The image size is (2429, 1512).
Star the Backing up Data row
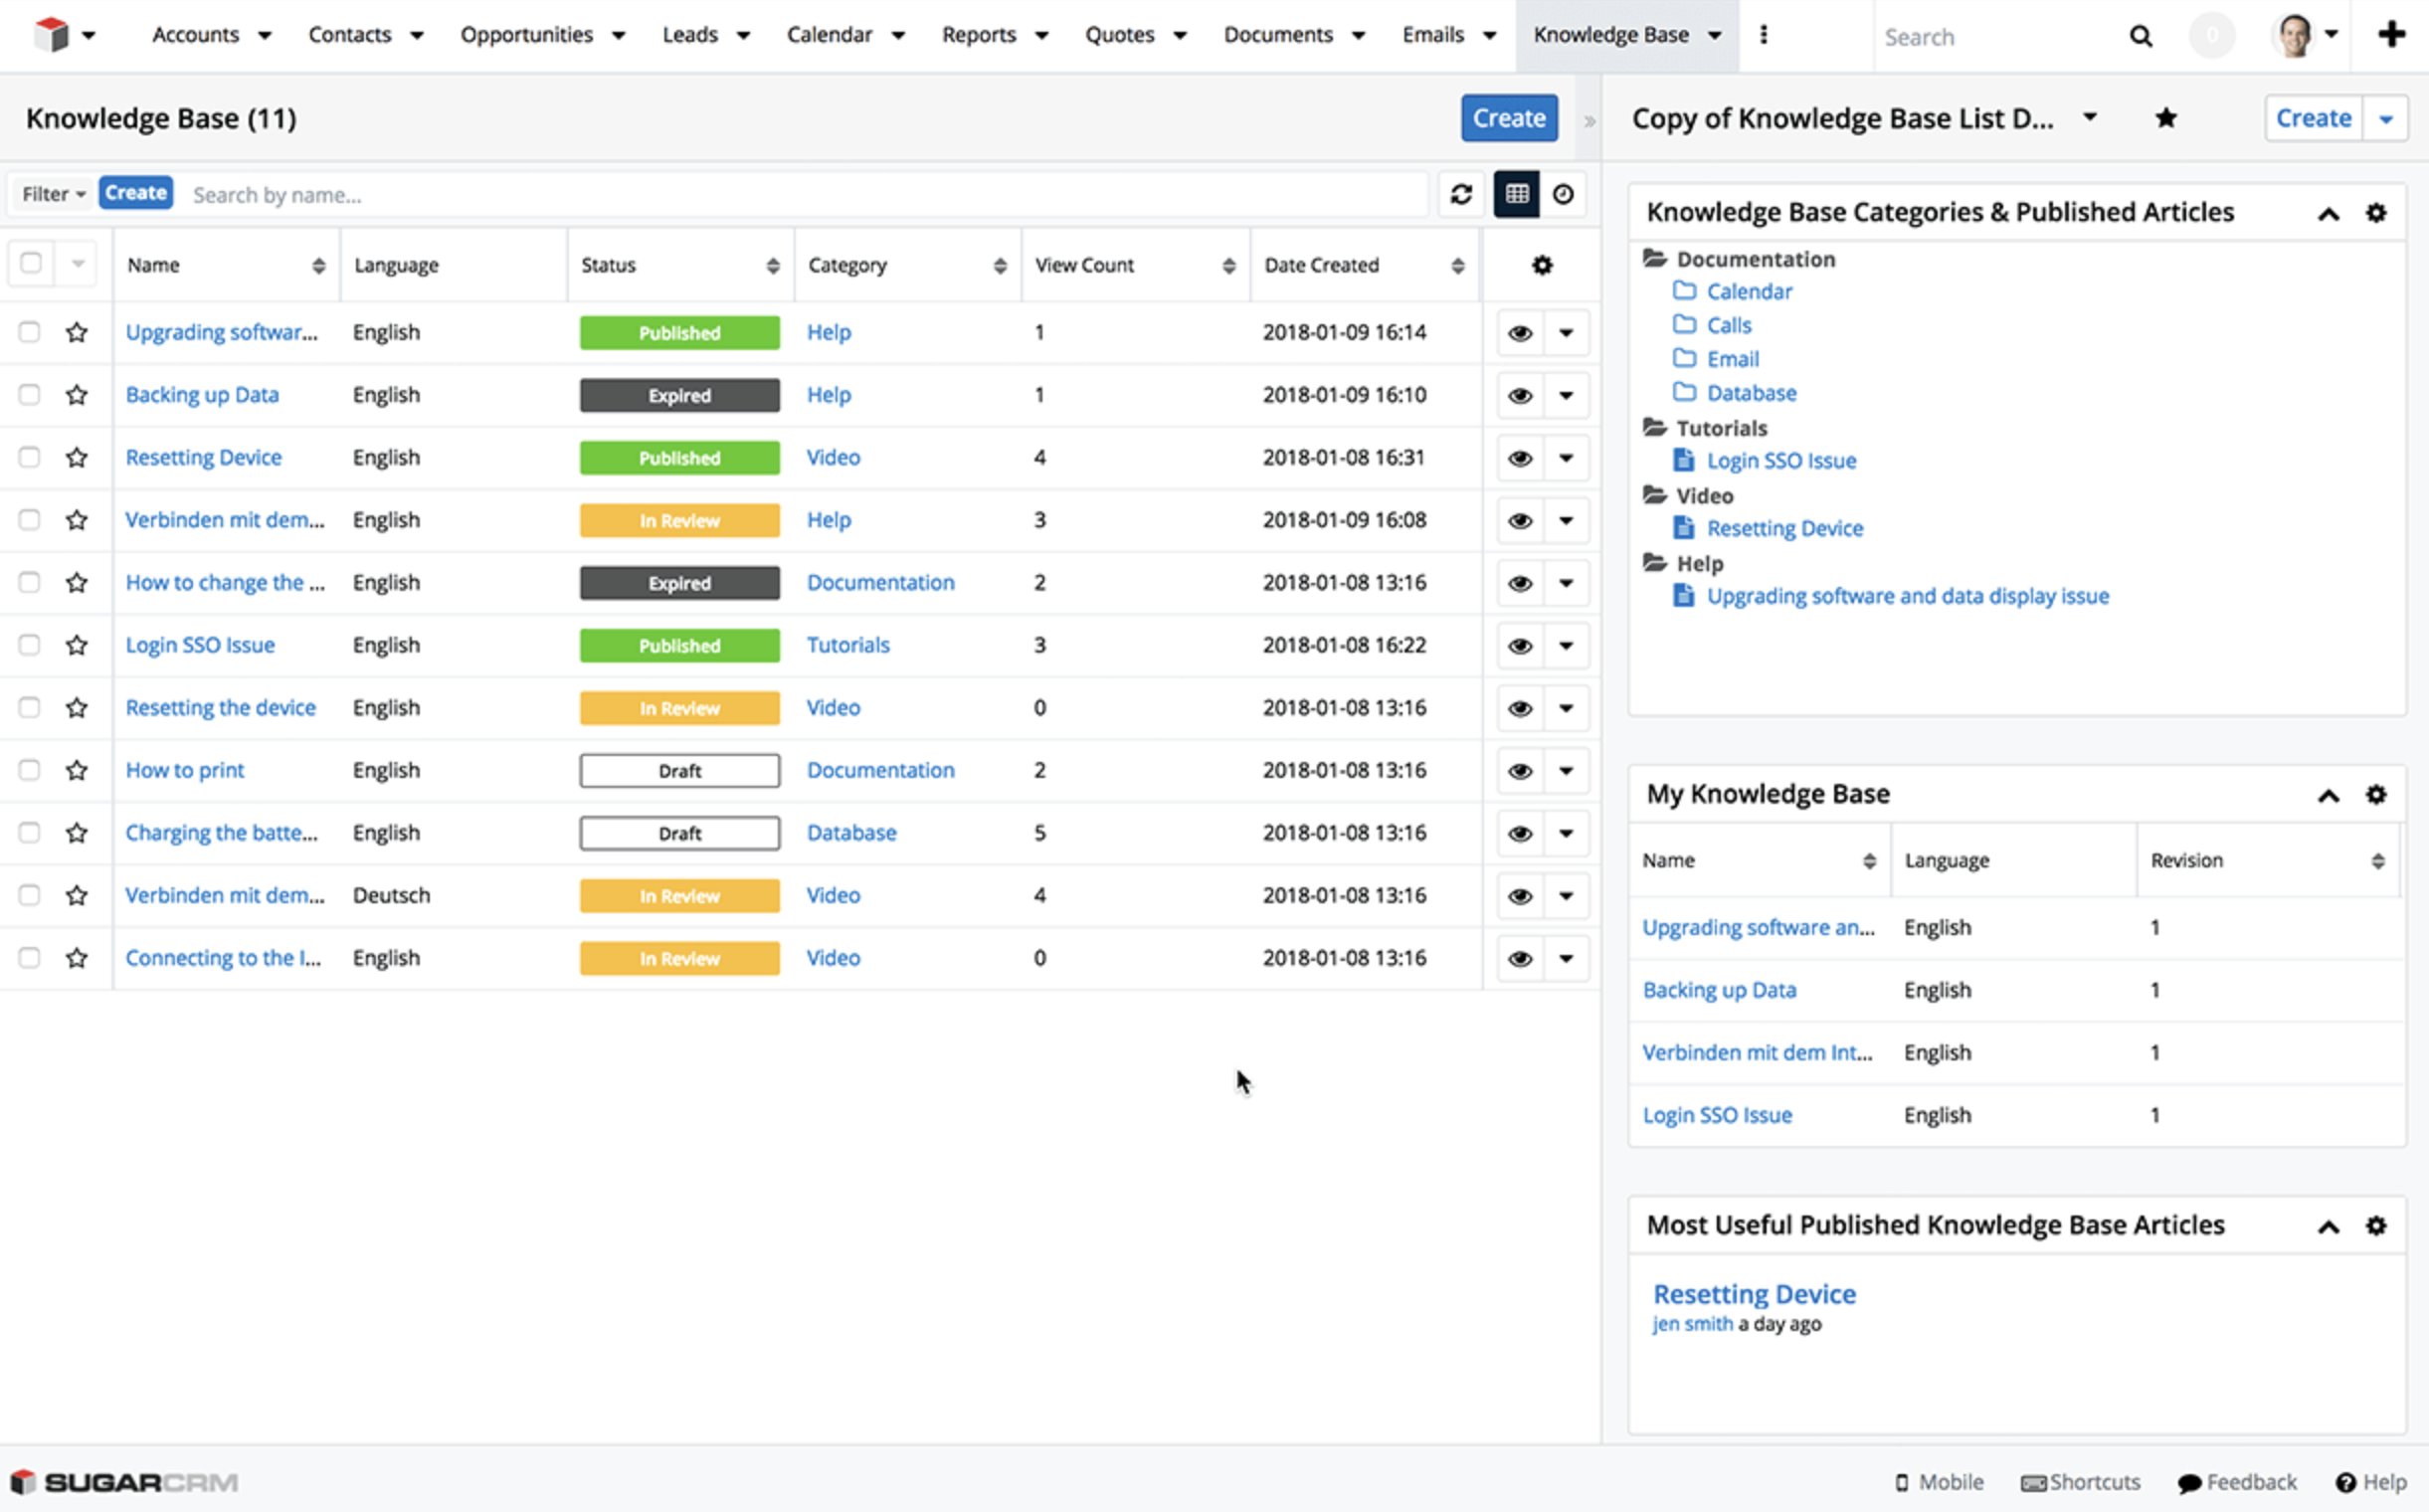pos(77,395)
